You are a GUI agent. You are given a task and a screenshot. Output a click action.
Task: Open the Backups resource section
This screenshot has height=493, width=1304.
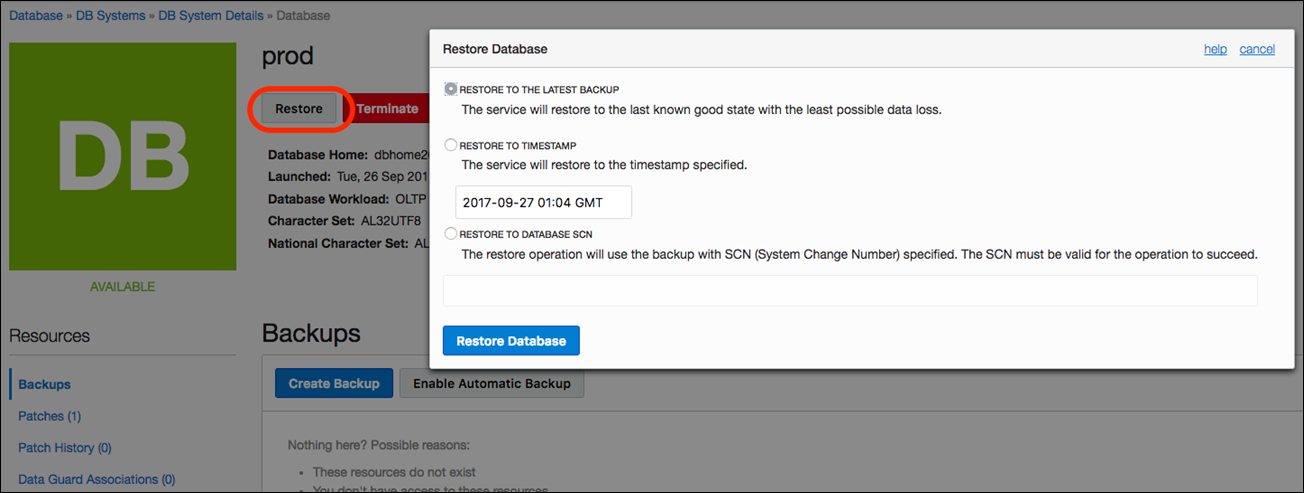pyautogui.click(x=44, y=384)
